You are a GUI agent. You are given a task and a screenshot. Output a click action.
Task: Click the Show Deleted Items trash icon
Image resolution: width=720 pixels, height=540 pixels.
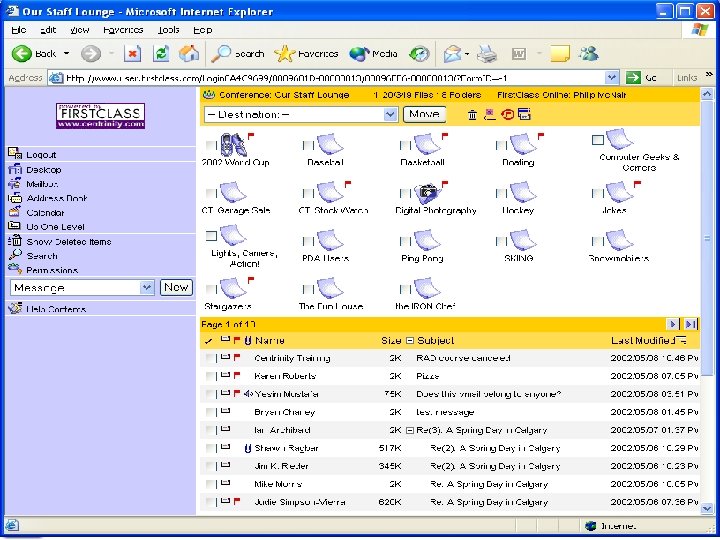coord(15,241)
